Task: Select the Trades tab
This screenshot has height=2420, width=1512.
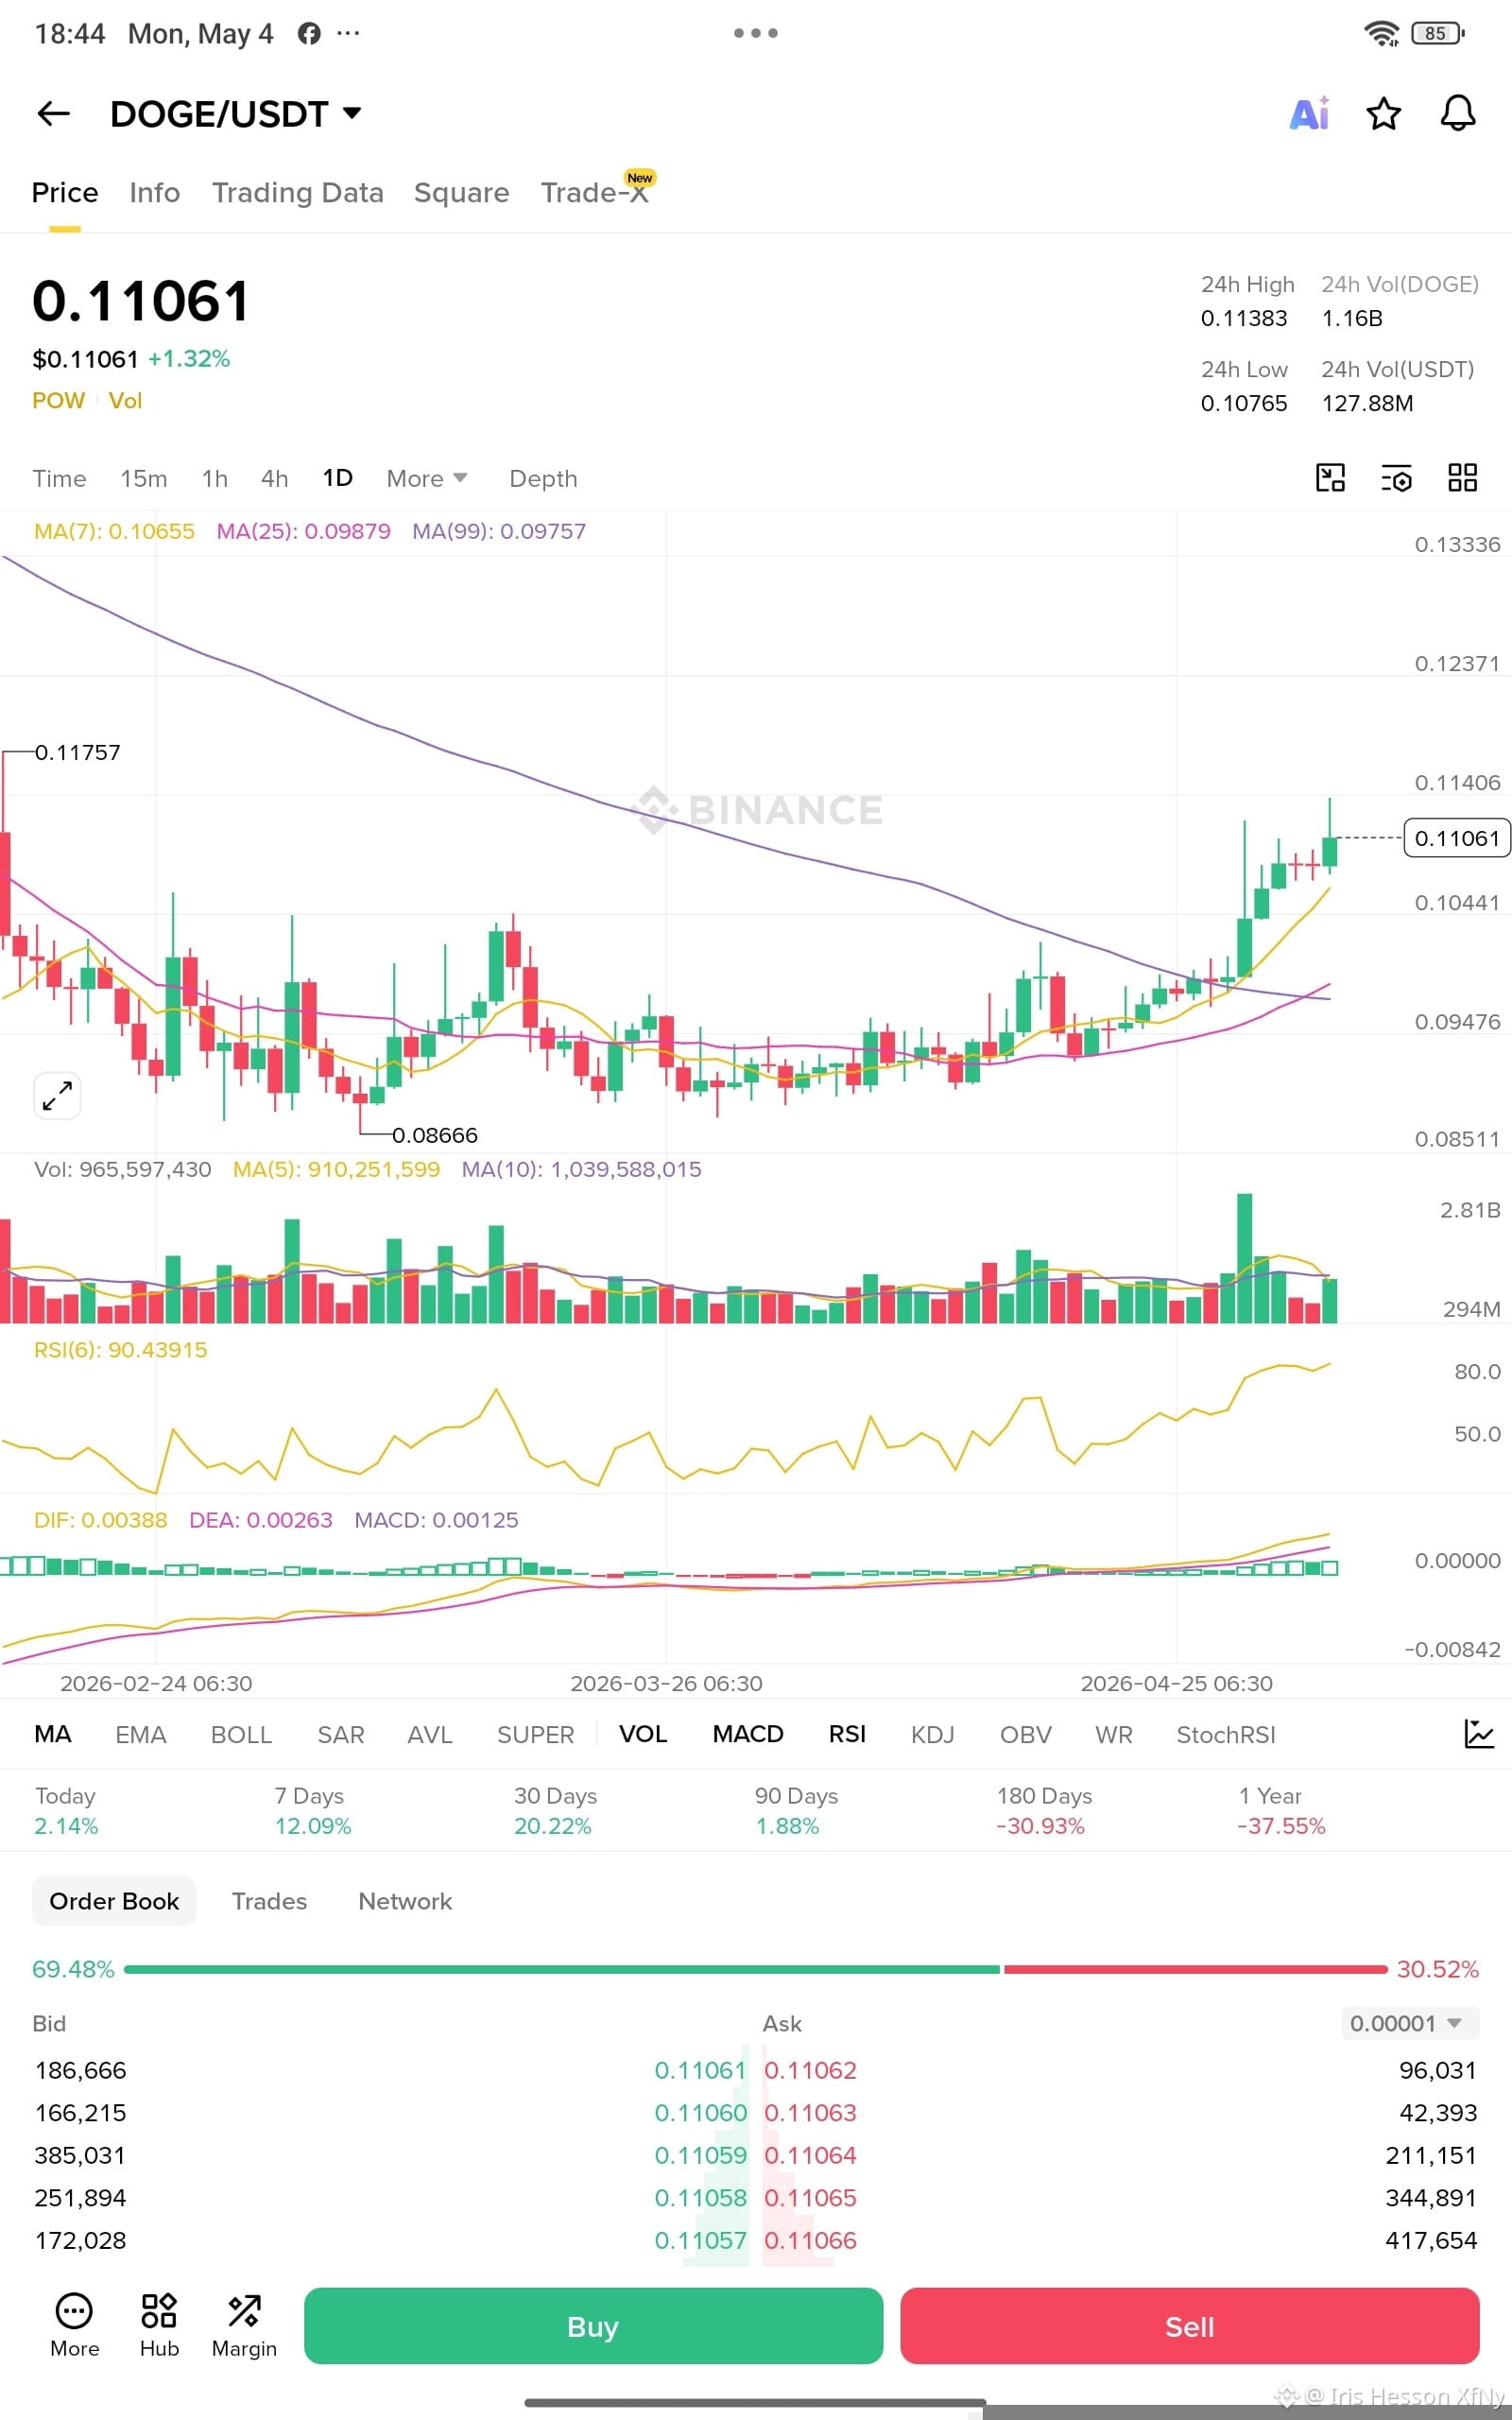Action: click(269, 1901)
